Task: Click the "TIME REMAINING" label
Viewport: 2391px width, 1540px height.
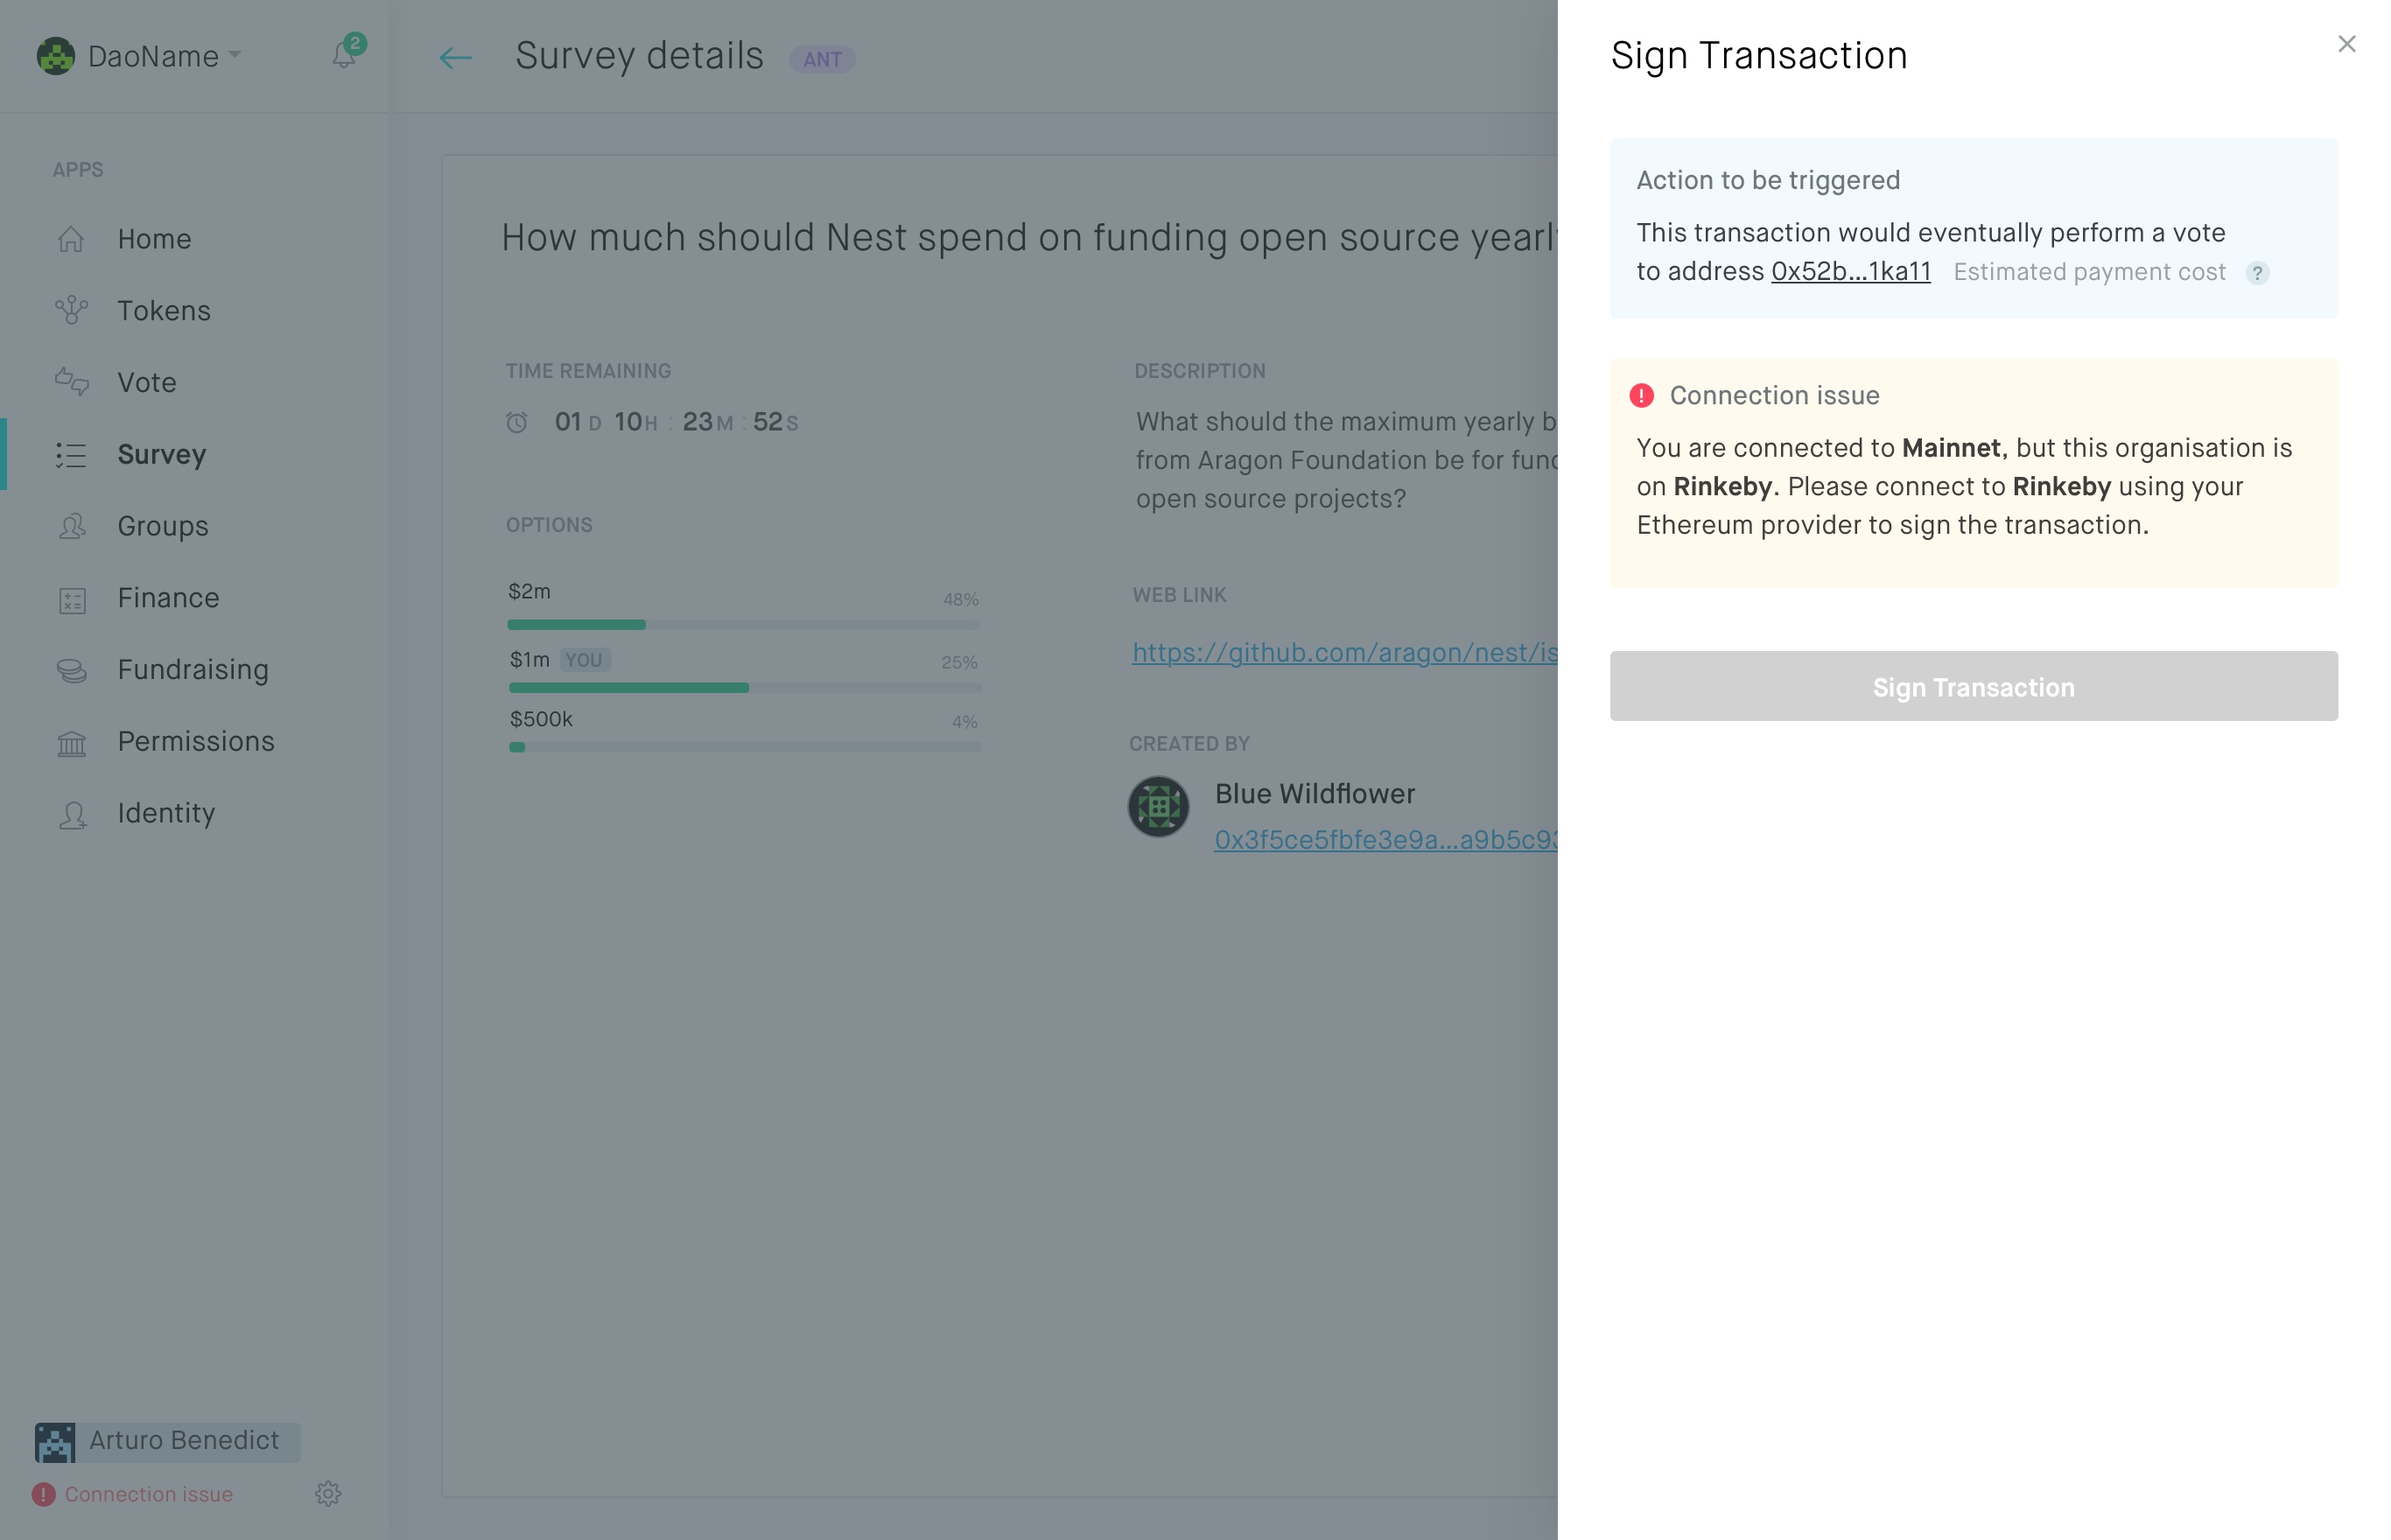Action: click(x=588, y=371)
